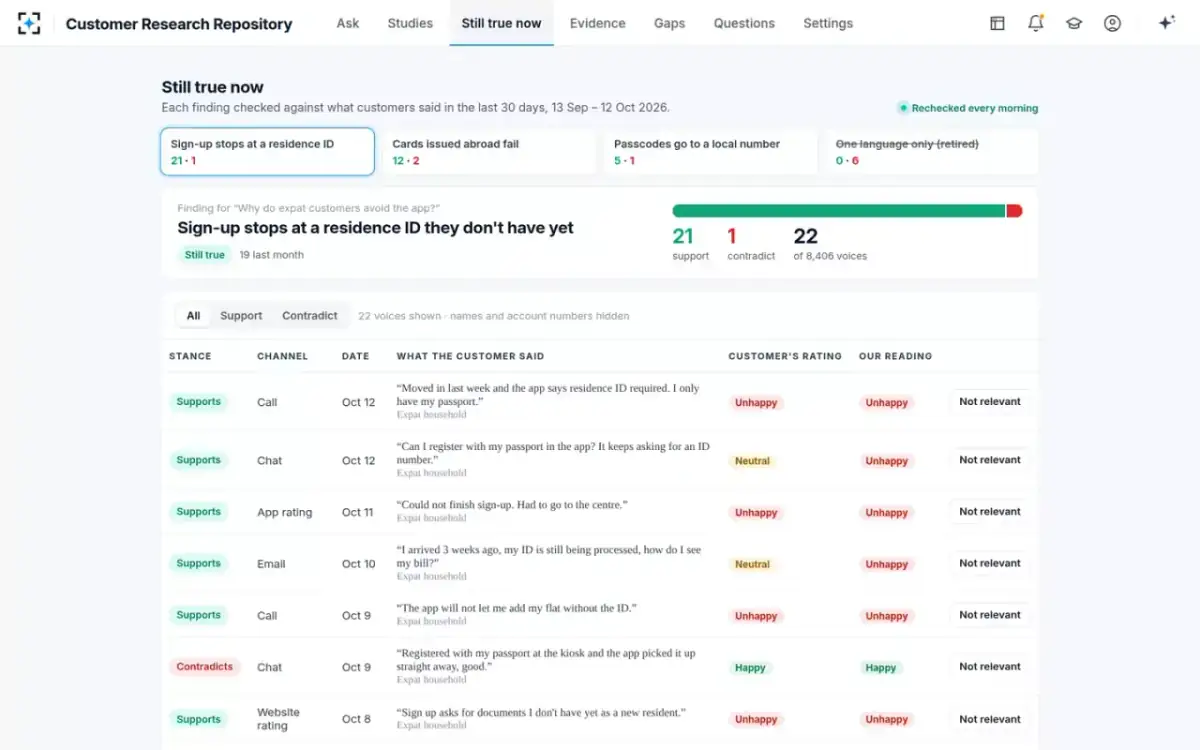Click the sparkle assistant icon

pyautogui.click(x=1166, y=23)
